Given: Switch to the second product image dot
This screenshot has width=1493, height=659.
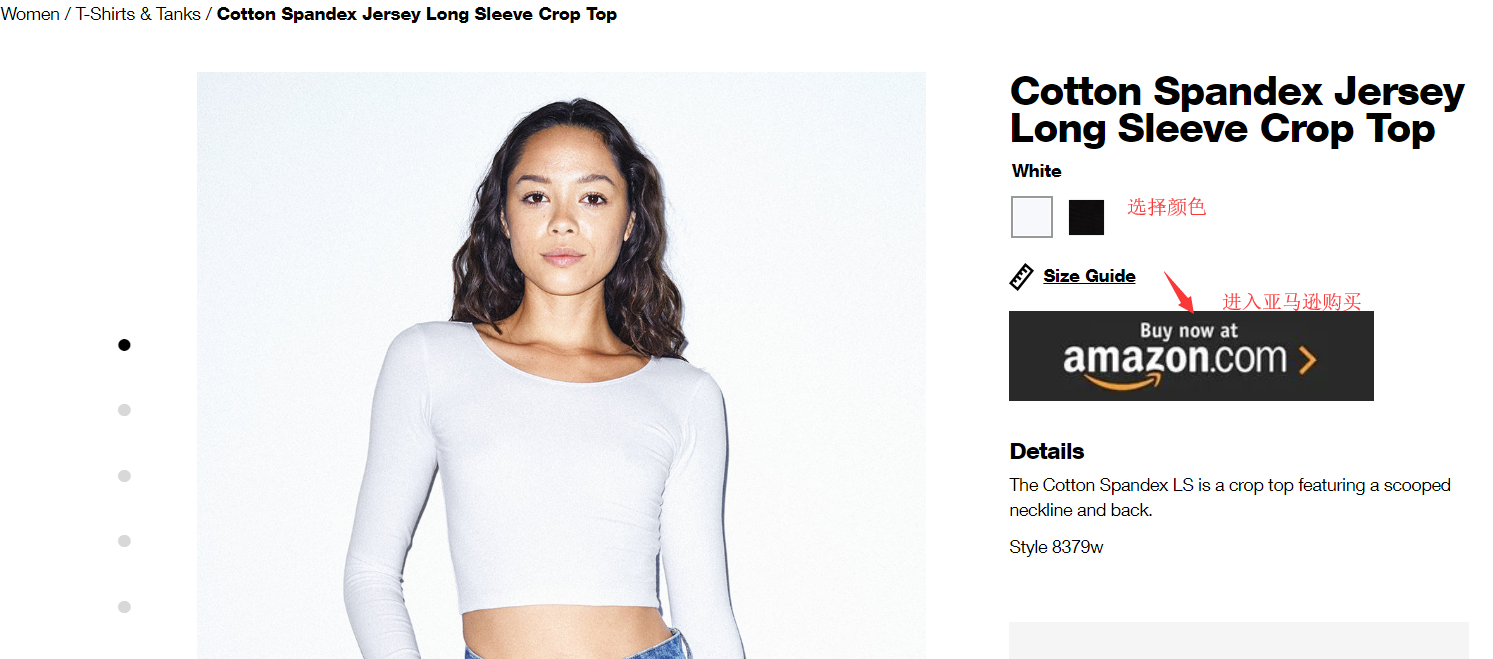Looking at the screenshot, I should click(x=124, y=410).
